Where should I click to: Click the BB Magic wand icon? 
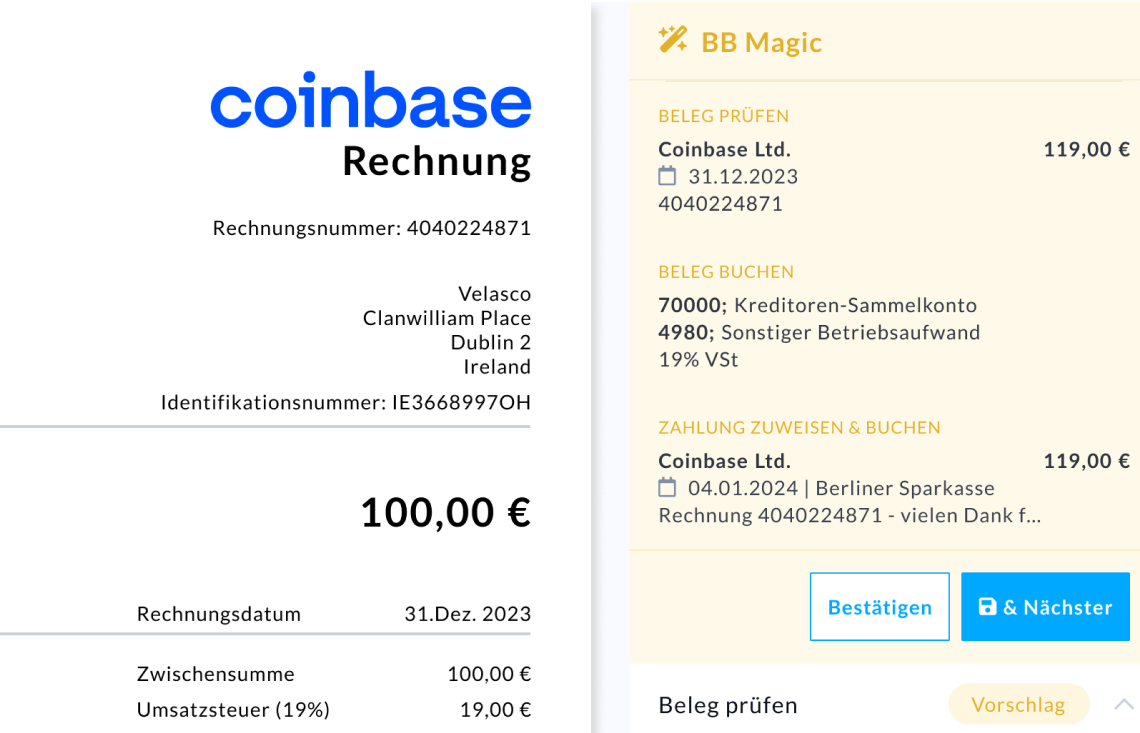point(673,41)
